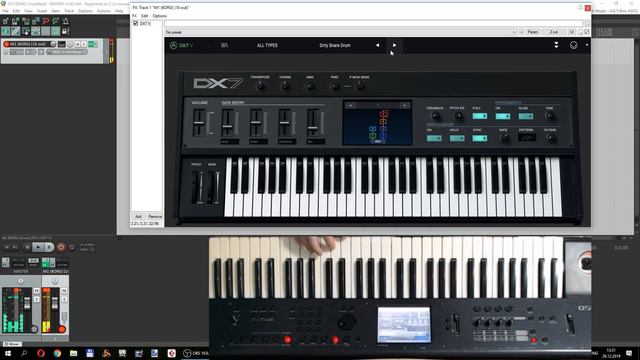
Task: Open dropdown arrow at DX7 V top-right corner
Action: [x=587, y=45]
